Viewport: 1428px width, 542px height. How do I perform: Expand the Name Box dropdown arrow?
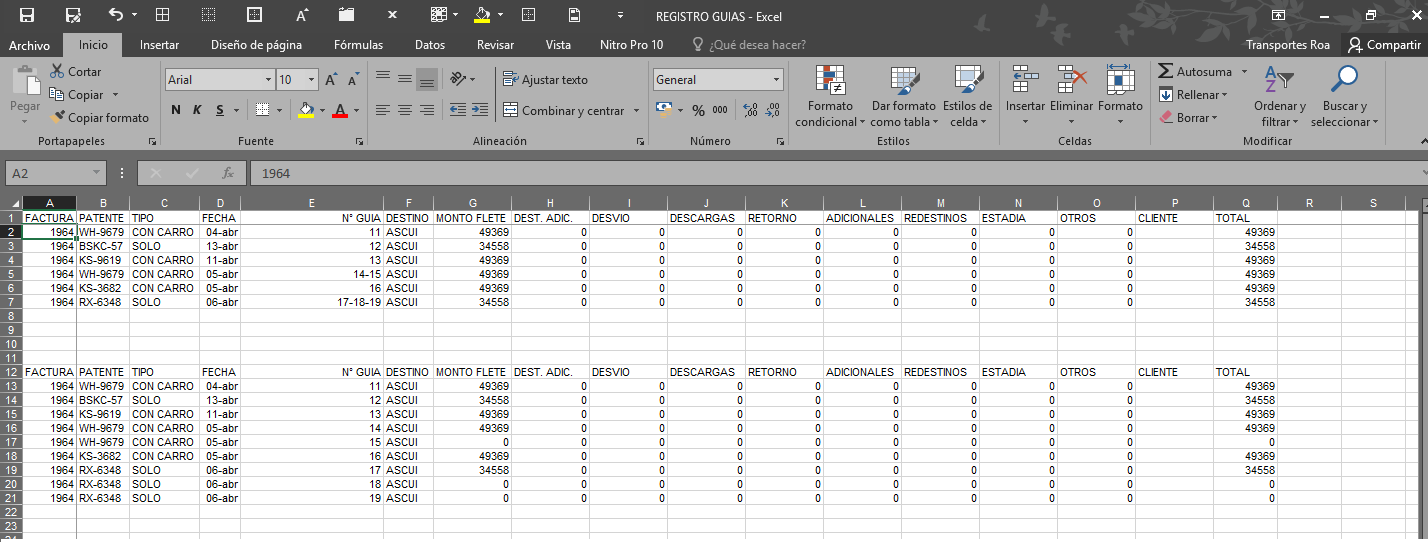pyautogui.click(x=97, y=173)
